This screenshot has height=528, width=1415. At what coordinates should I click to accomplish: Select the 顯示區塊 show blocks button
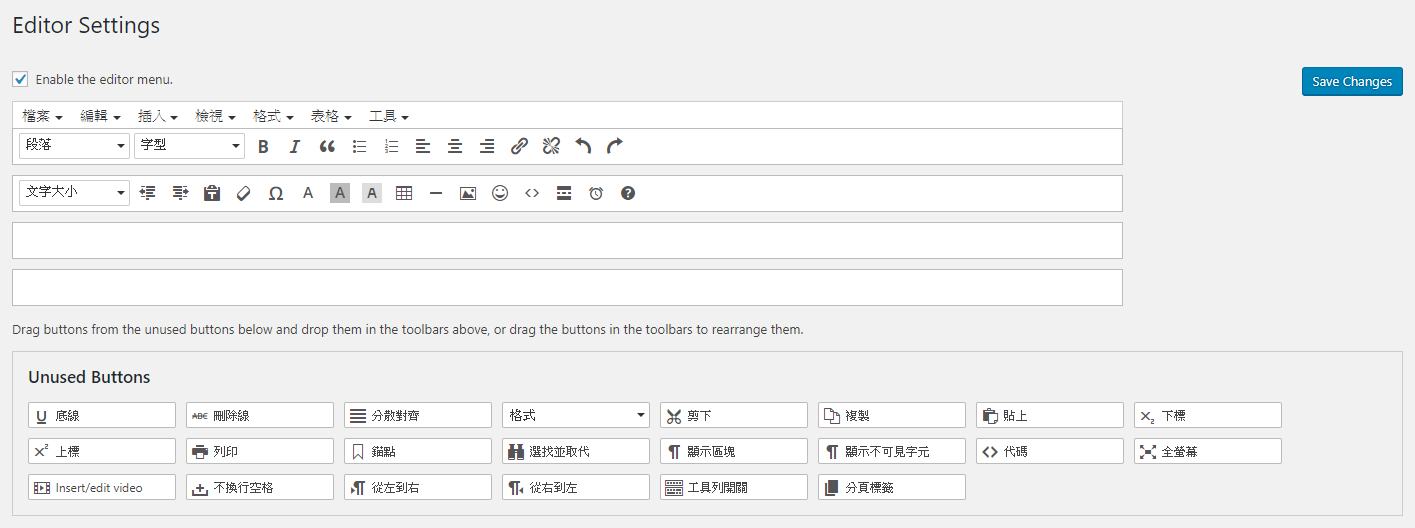pyautogui.click(x=734, y=451)
